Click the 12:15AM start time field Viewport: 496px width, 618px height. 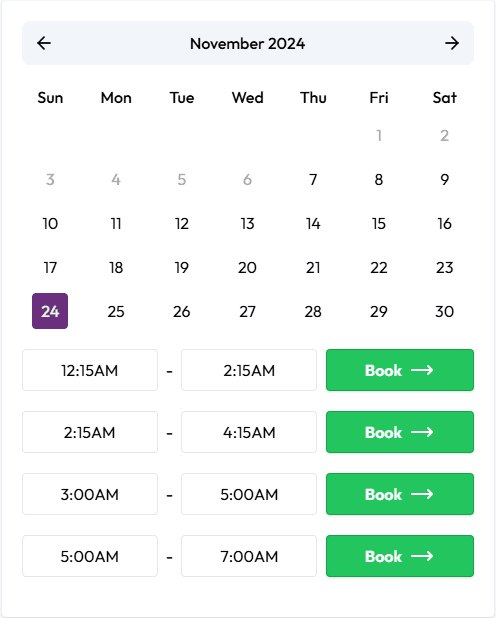(90, 370)
